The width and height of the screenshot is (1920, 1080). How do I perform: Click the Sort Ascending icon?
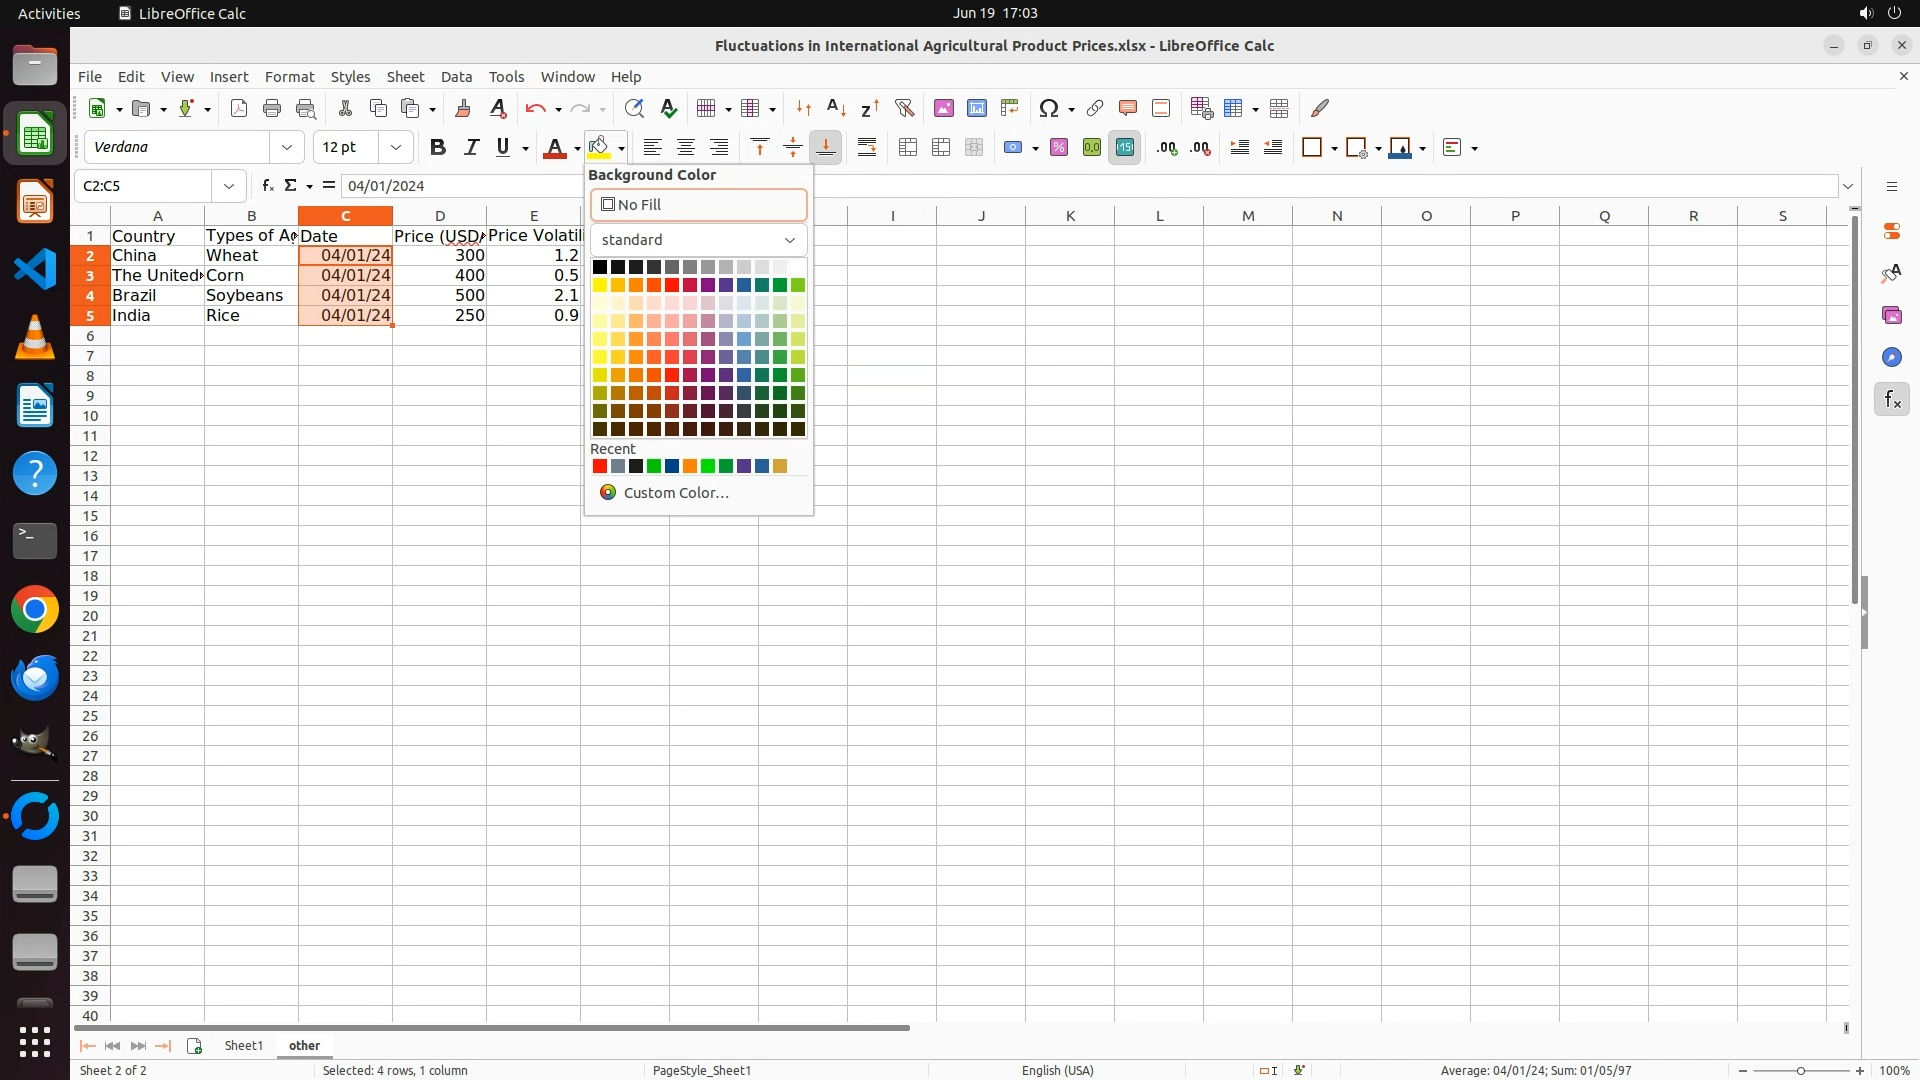click(837, 108)
